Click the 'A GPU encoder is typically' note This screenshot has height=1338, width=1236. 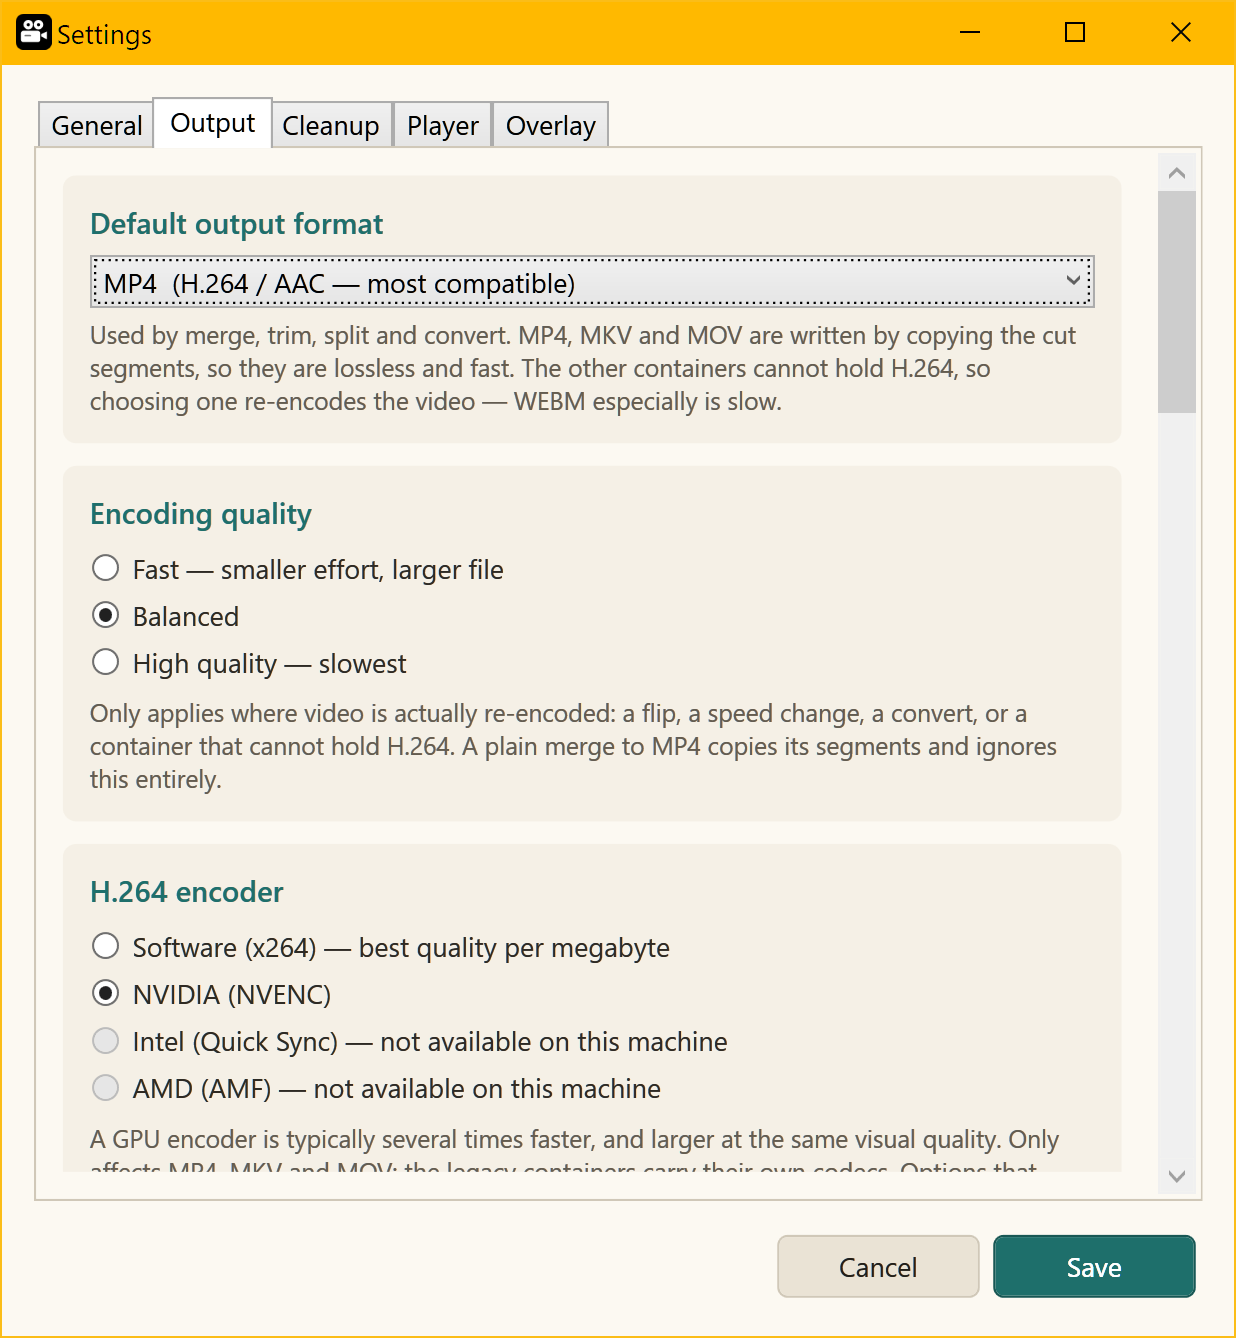click(574, 1147)
